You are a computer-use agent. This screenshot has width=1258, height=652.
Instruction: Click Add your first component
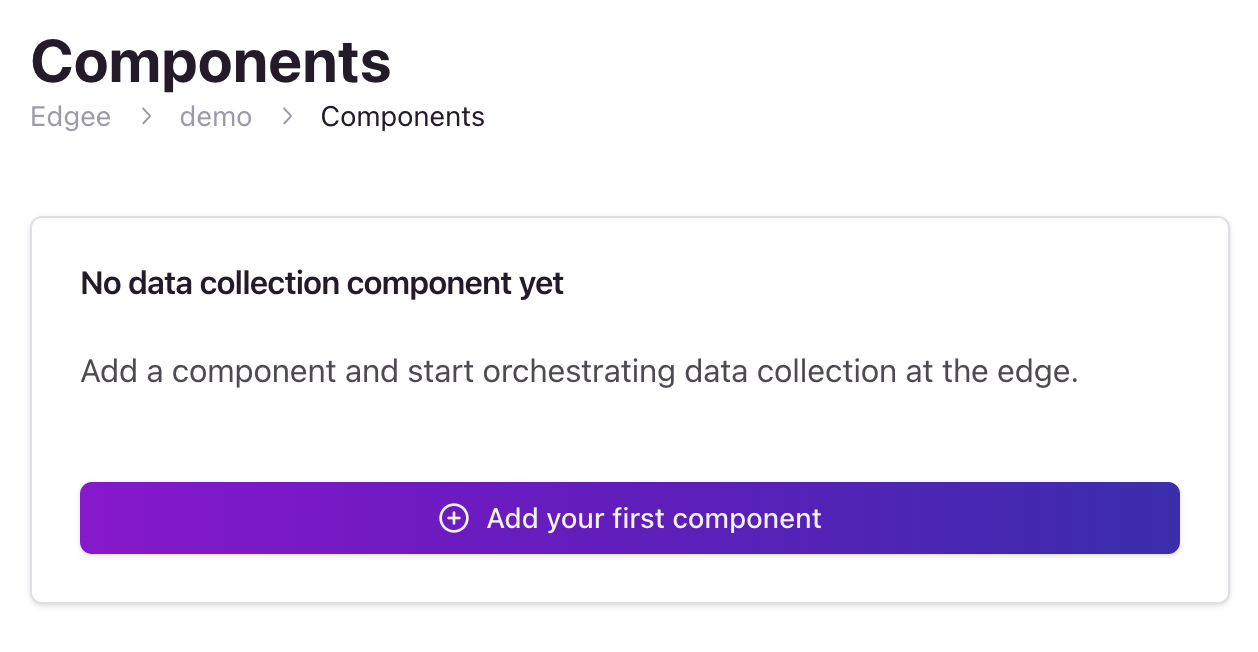[630, 518]
